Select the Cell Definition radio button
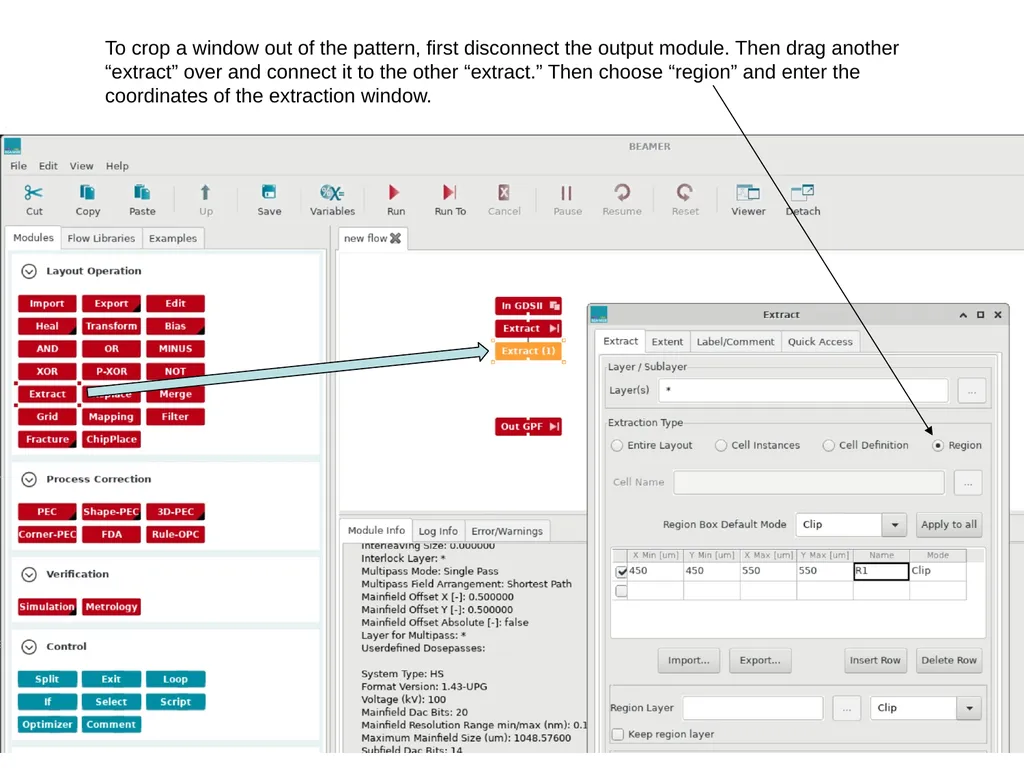This screenshot has height=768, width=1024. tap(829, 445)
